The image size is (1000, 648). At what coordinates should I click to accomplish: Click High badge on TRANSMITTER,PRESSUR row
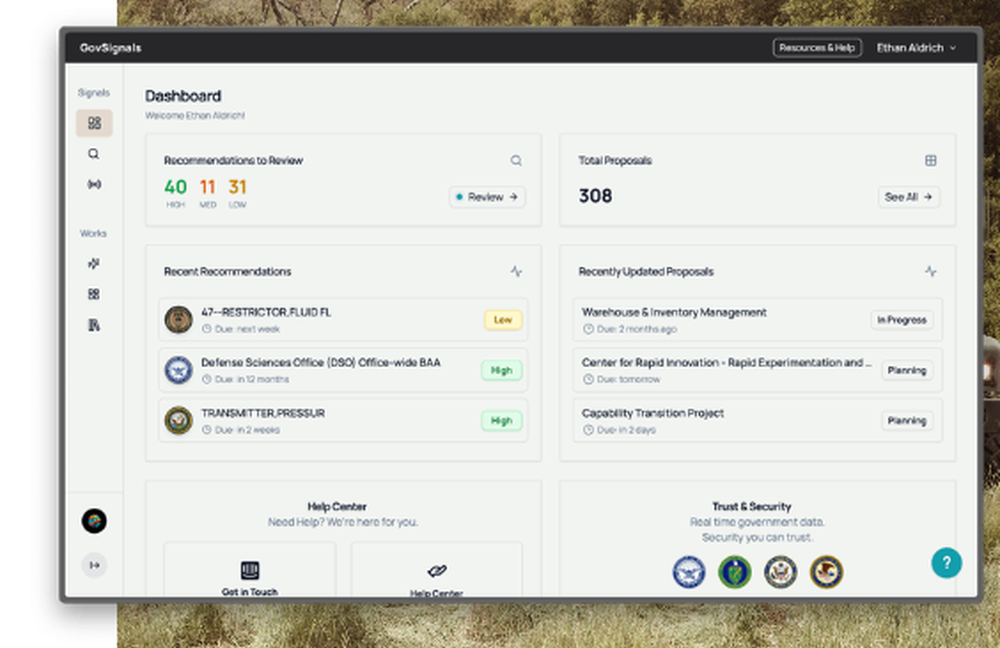(502, 421)
